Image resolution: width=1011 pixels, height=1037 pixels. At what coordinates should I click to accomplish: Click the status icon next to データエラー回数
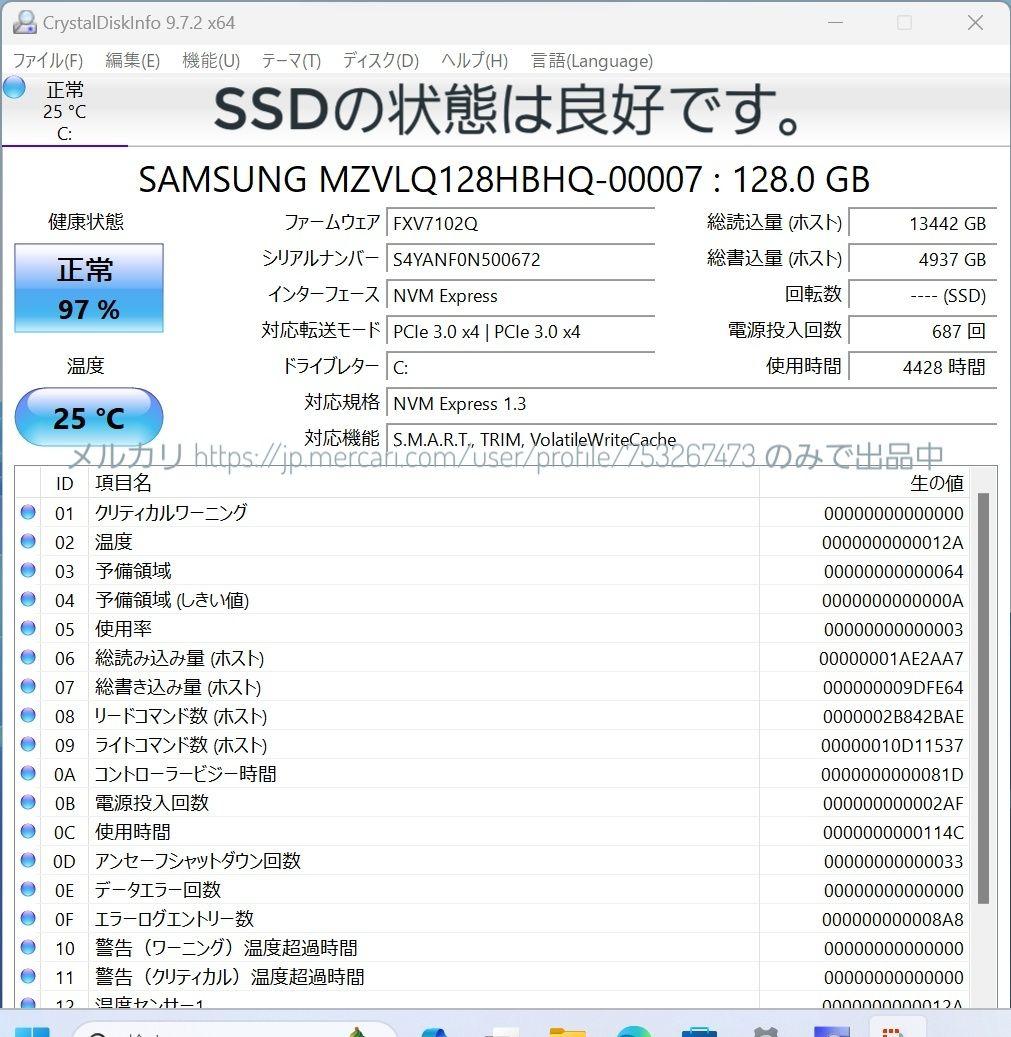coord(27,890)
